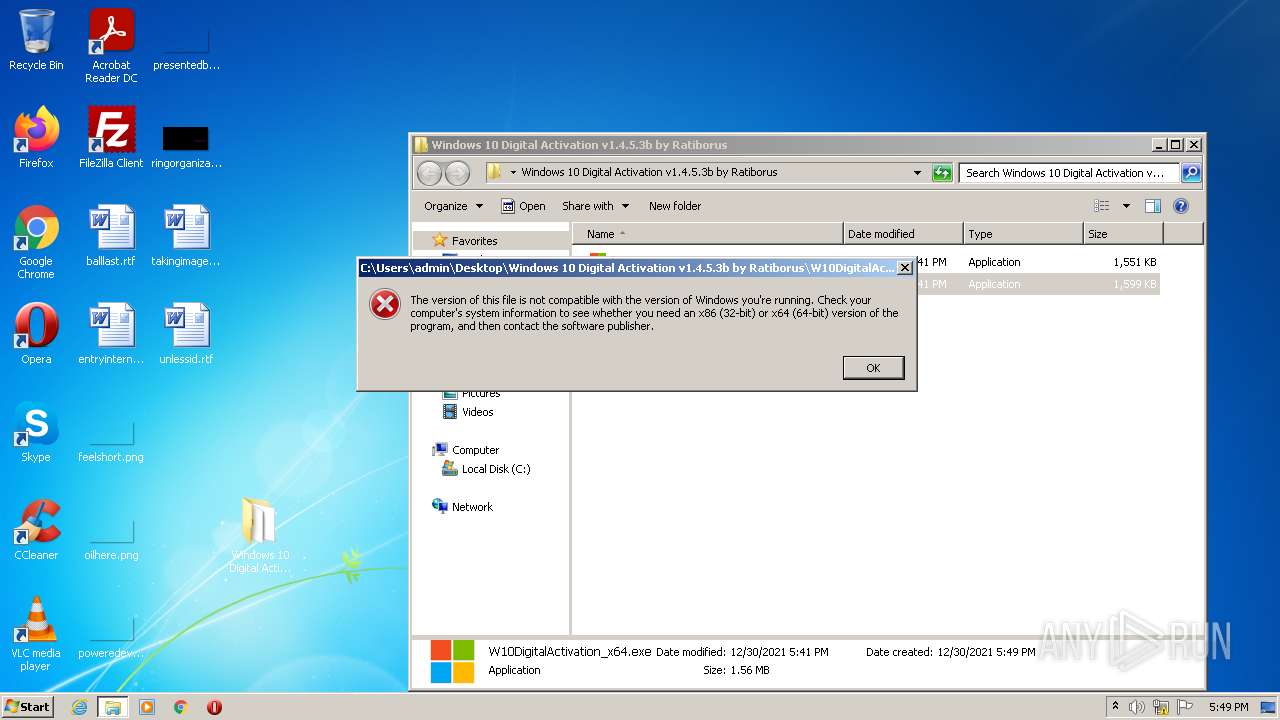Click the Explorer Forward navigation button
Screen dimensions: 1280x720
tap(457, 173)
